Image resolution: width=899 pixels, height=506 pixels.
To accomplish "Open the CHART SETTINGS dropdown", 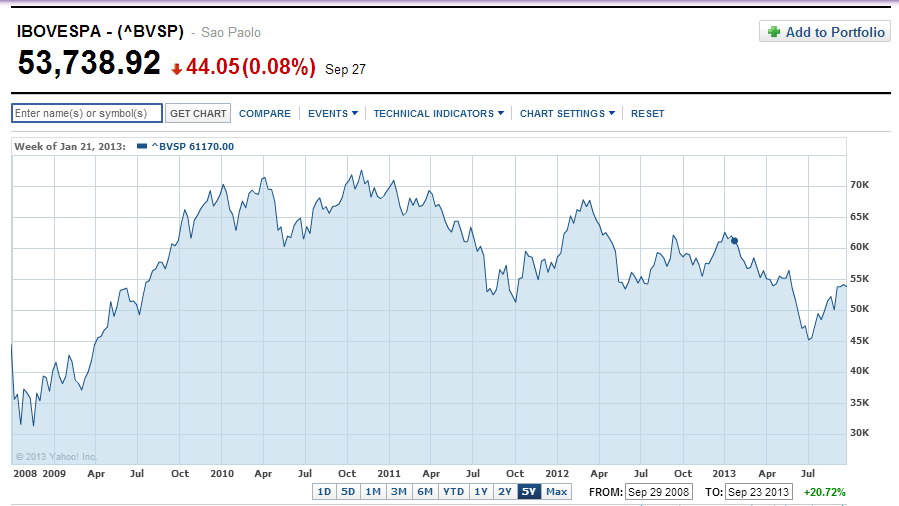I will 568,113.
